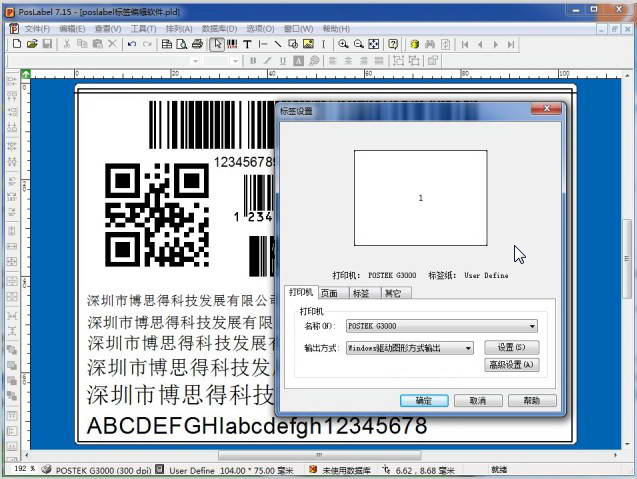Create a new label file

tap(17, 44)
